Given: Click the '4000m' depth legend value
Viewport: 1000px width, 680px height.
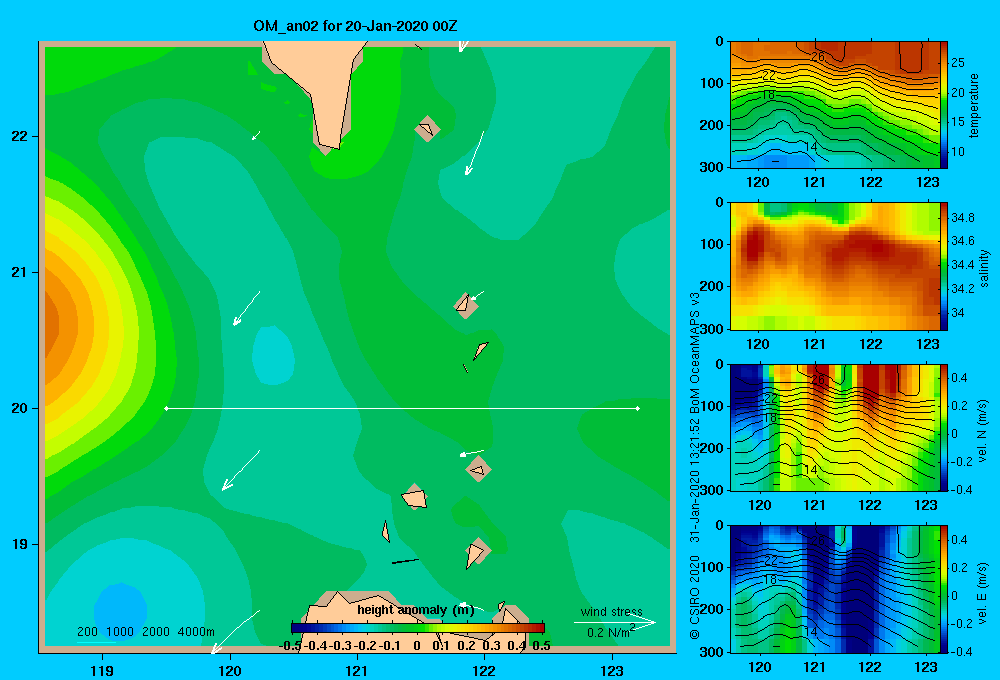Looking at the screenshot, I should click(x=196, y=632).
